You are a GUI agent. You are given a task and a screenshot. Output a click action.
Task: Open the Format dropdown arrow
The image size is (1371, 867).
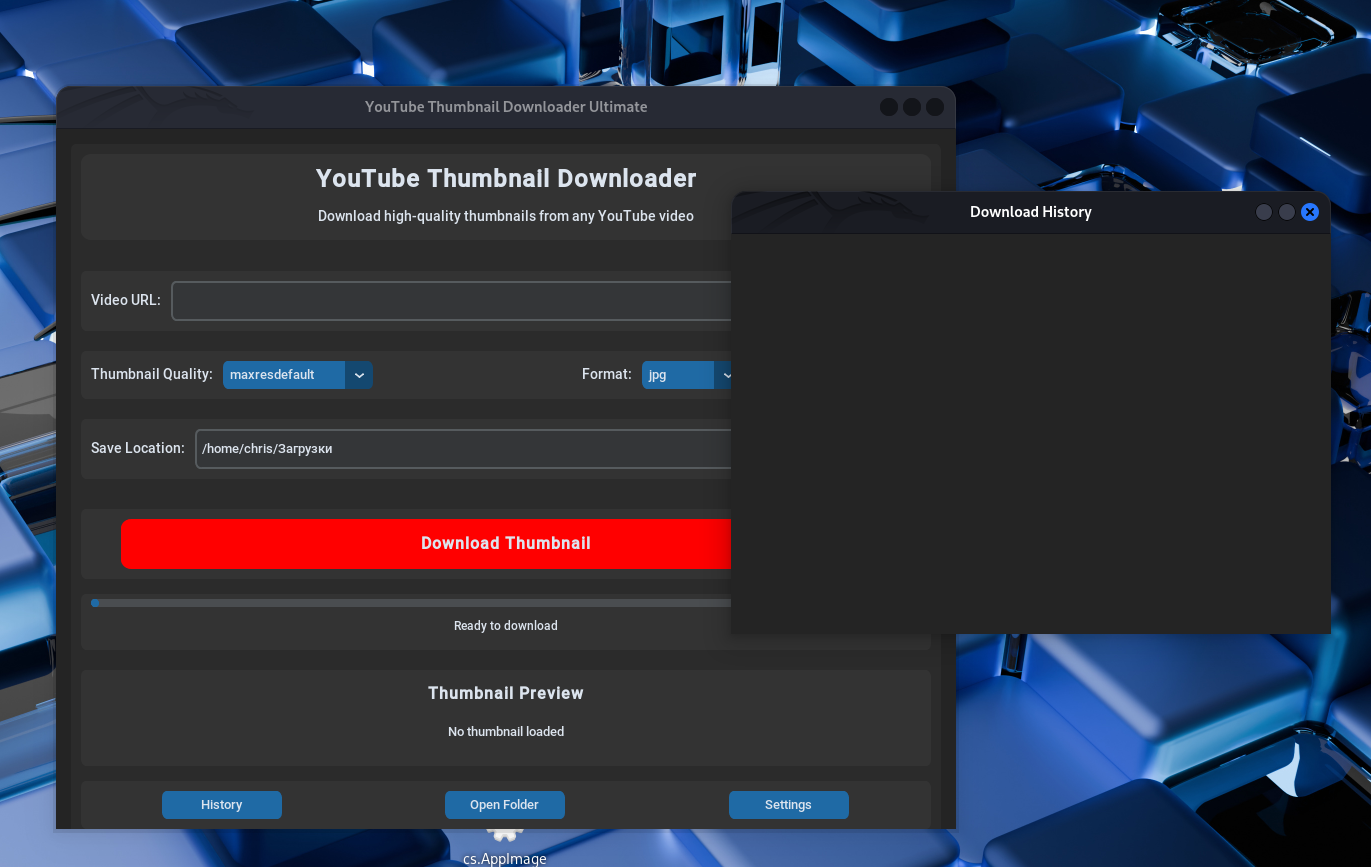click(725, 375)
